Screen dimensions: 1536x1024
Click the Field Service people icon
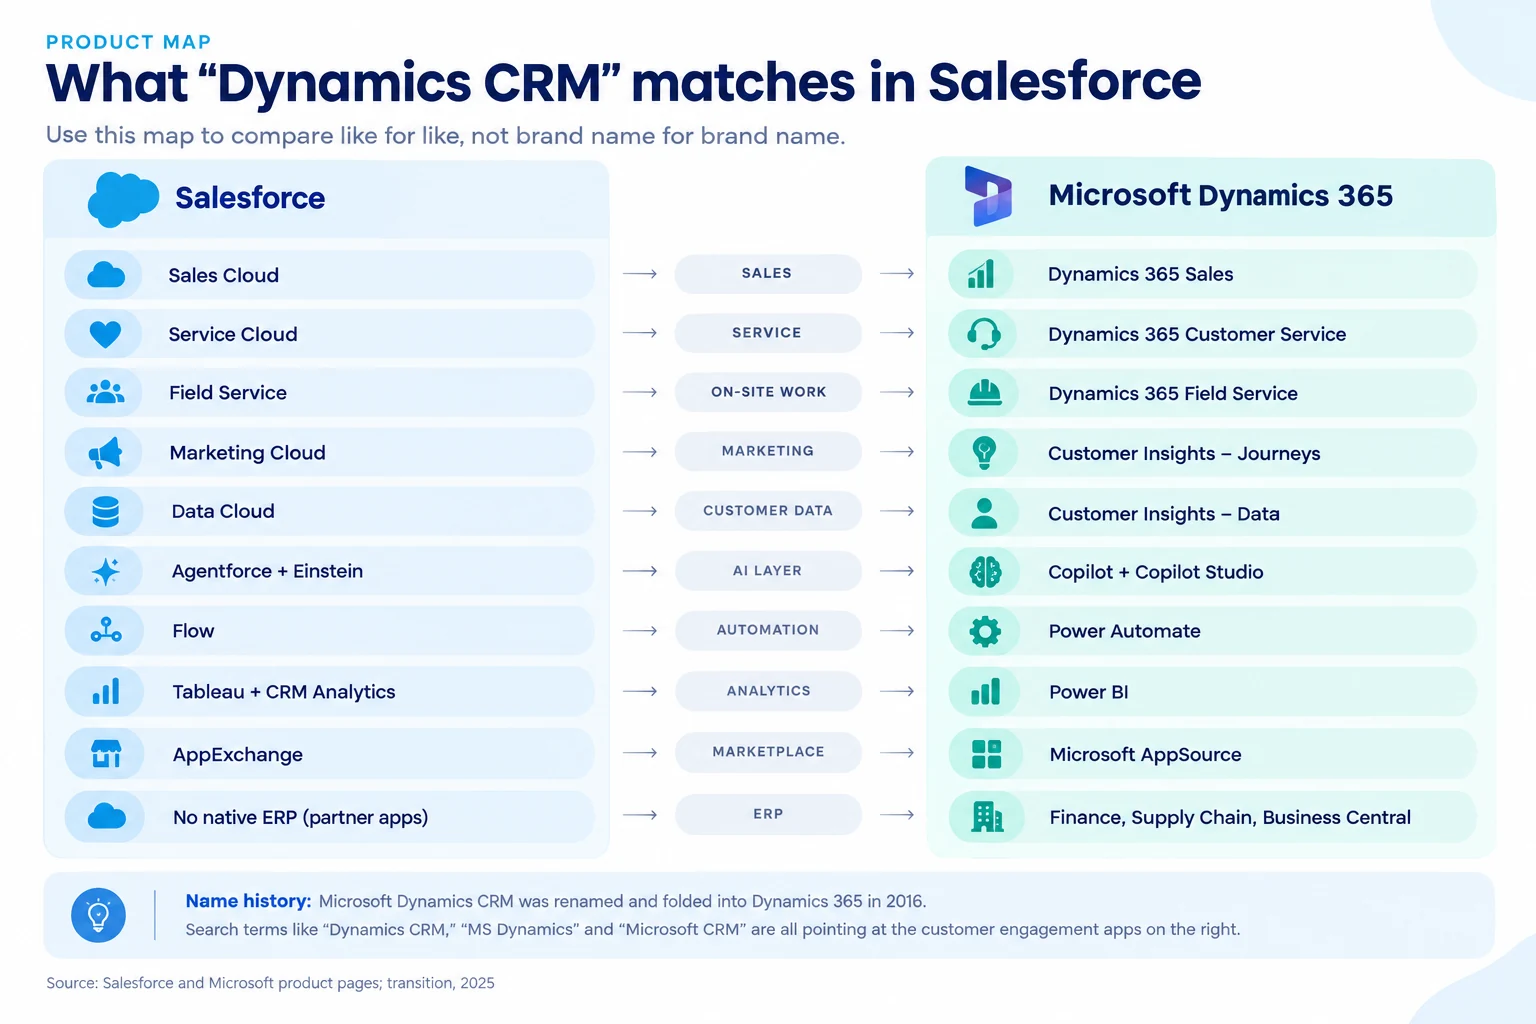106,393
